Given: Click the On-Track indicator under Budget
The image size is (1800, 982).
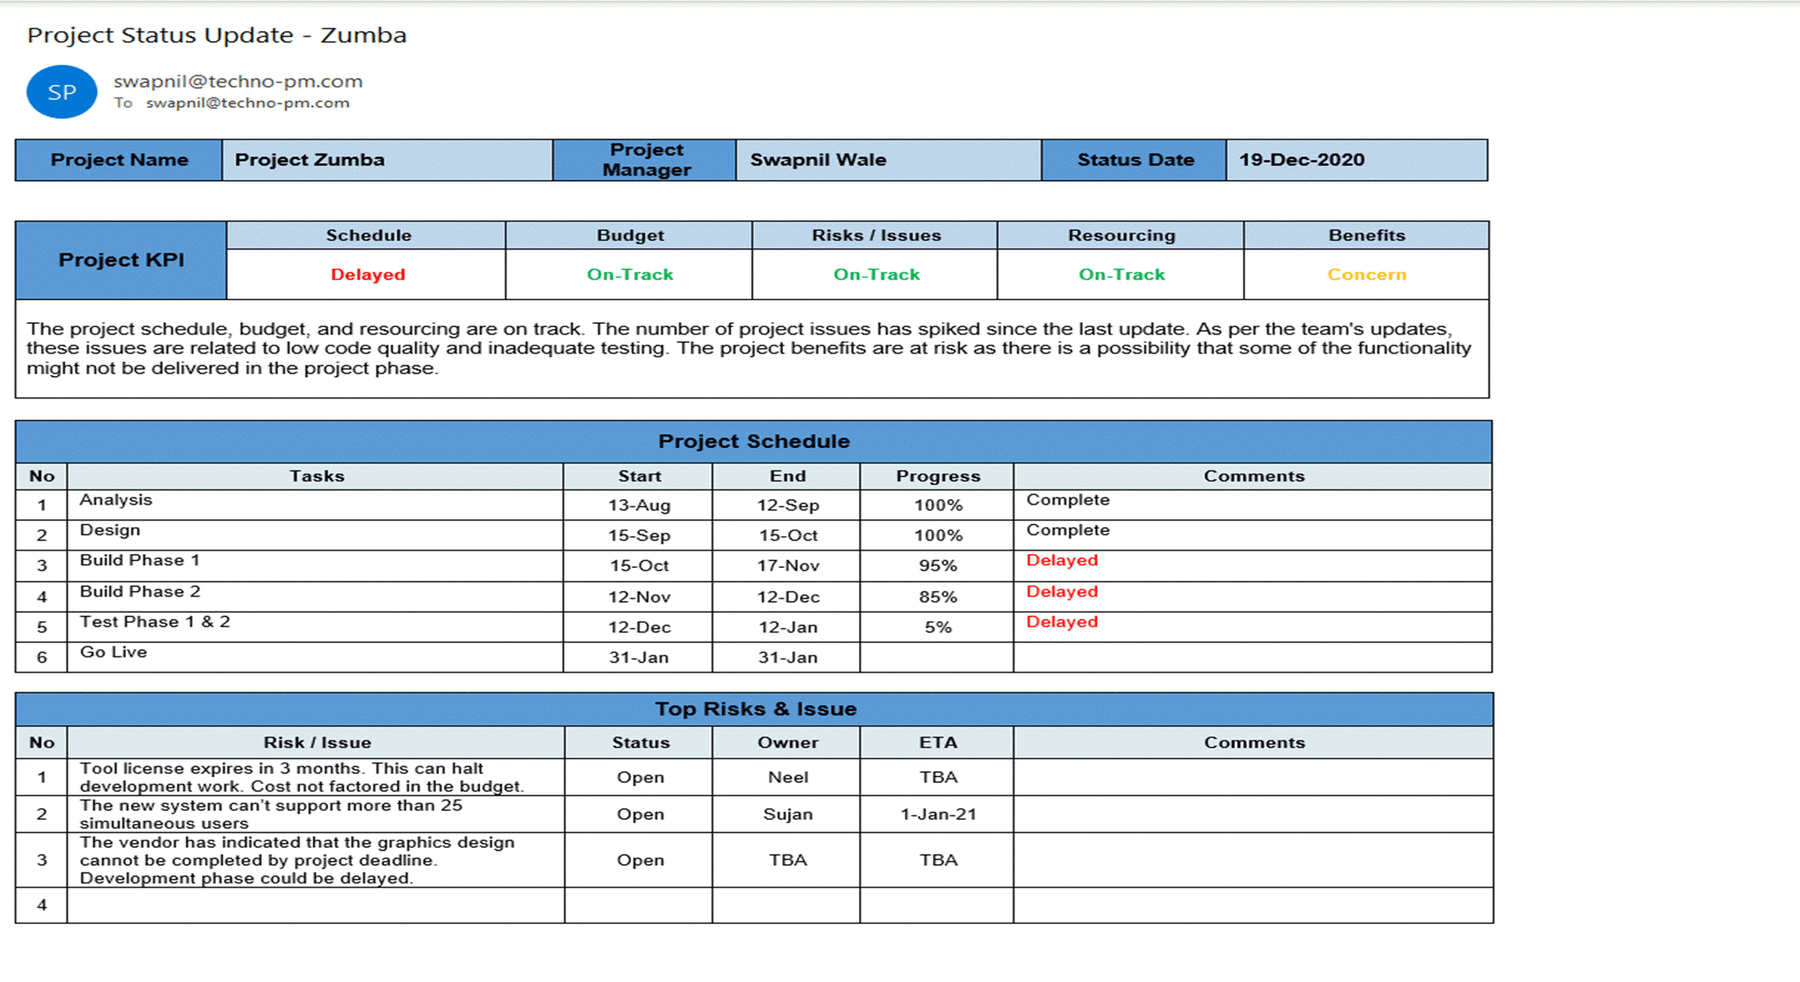Looking at the screenshot, I should point(627,274).
